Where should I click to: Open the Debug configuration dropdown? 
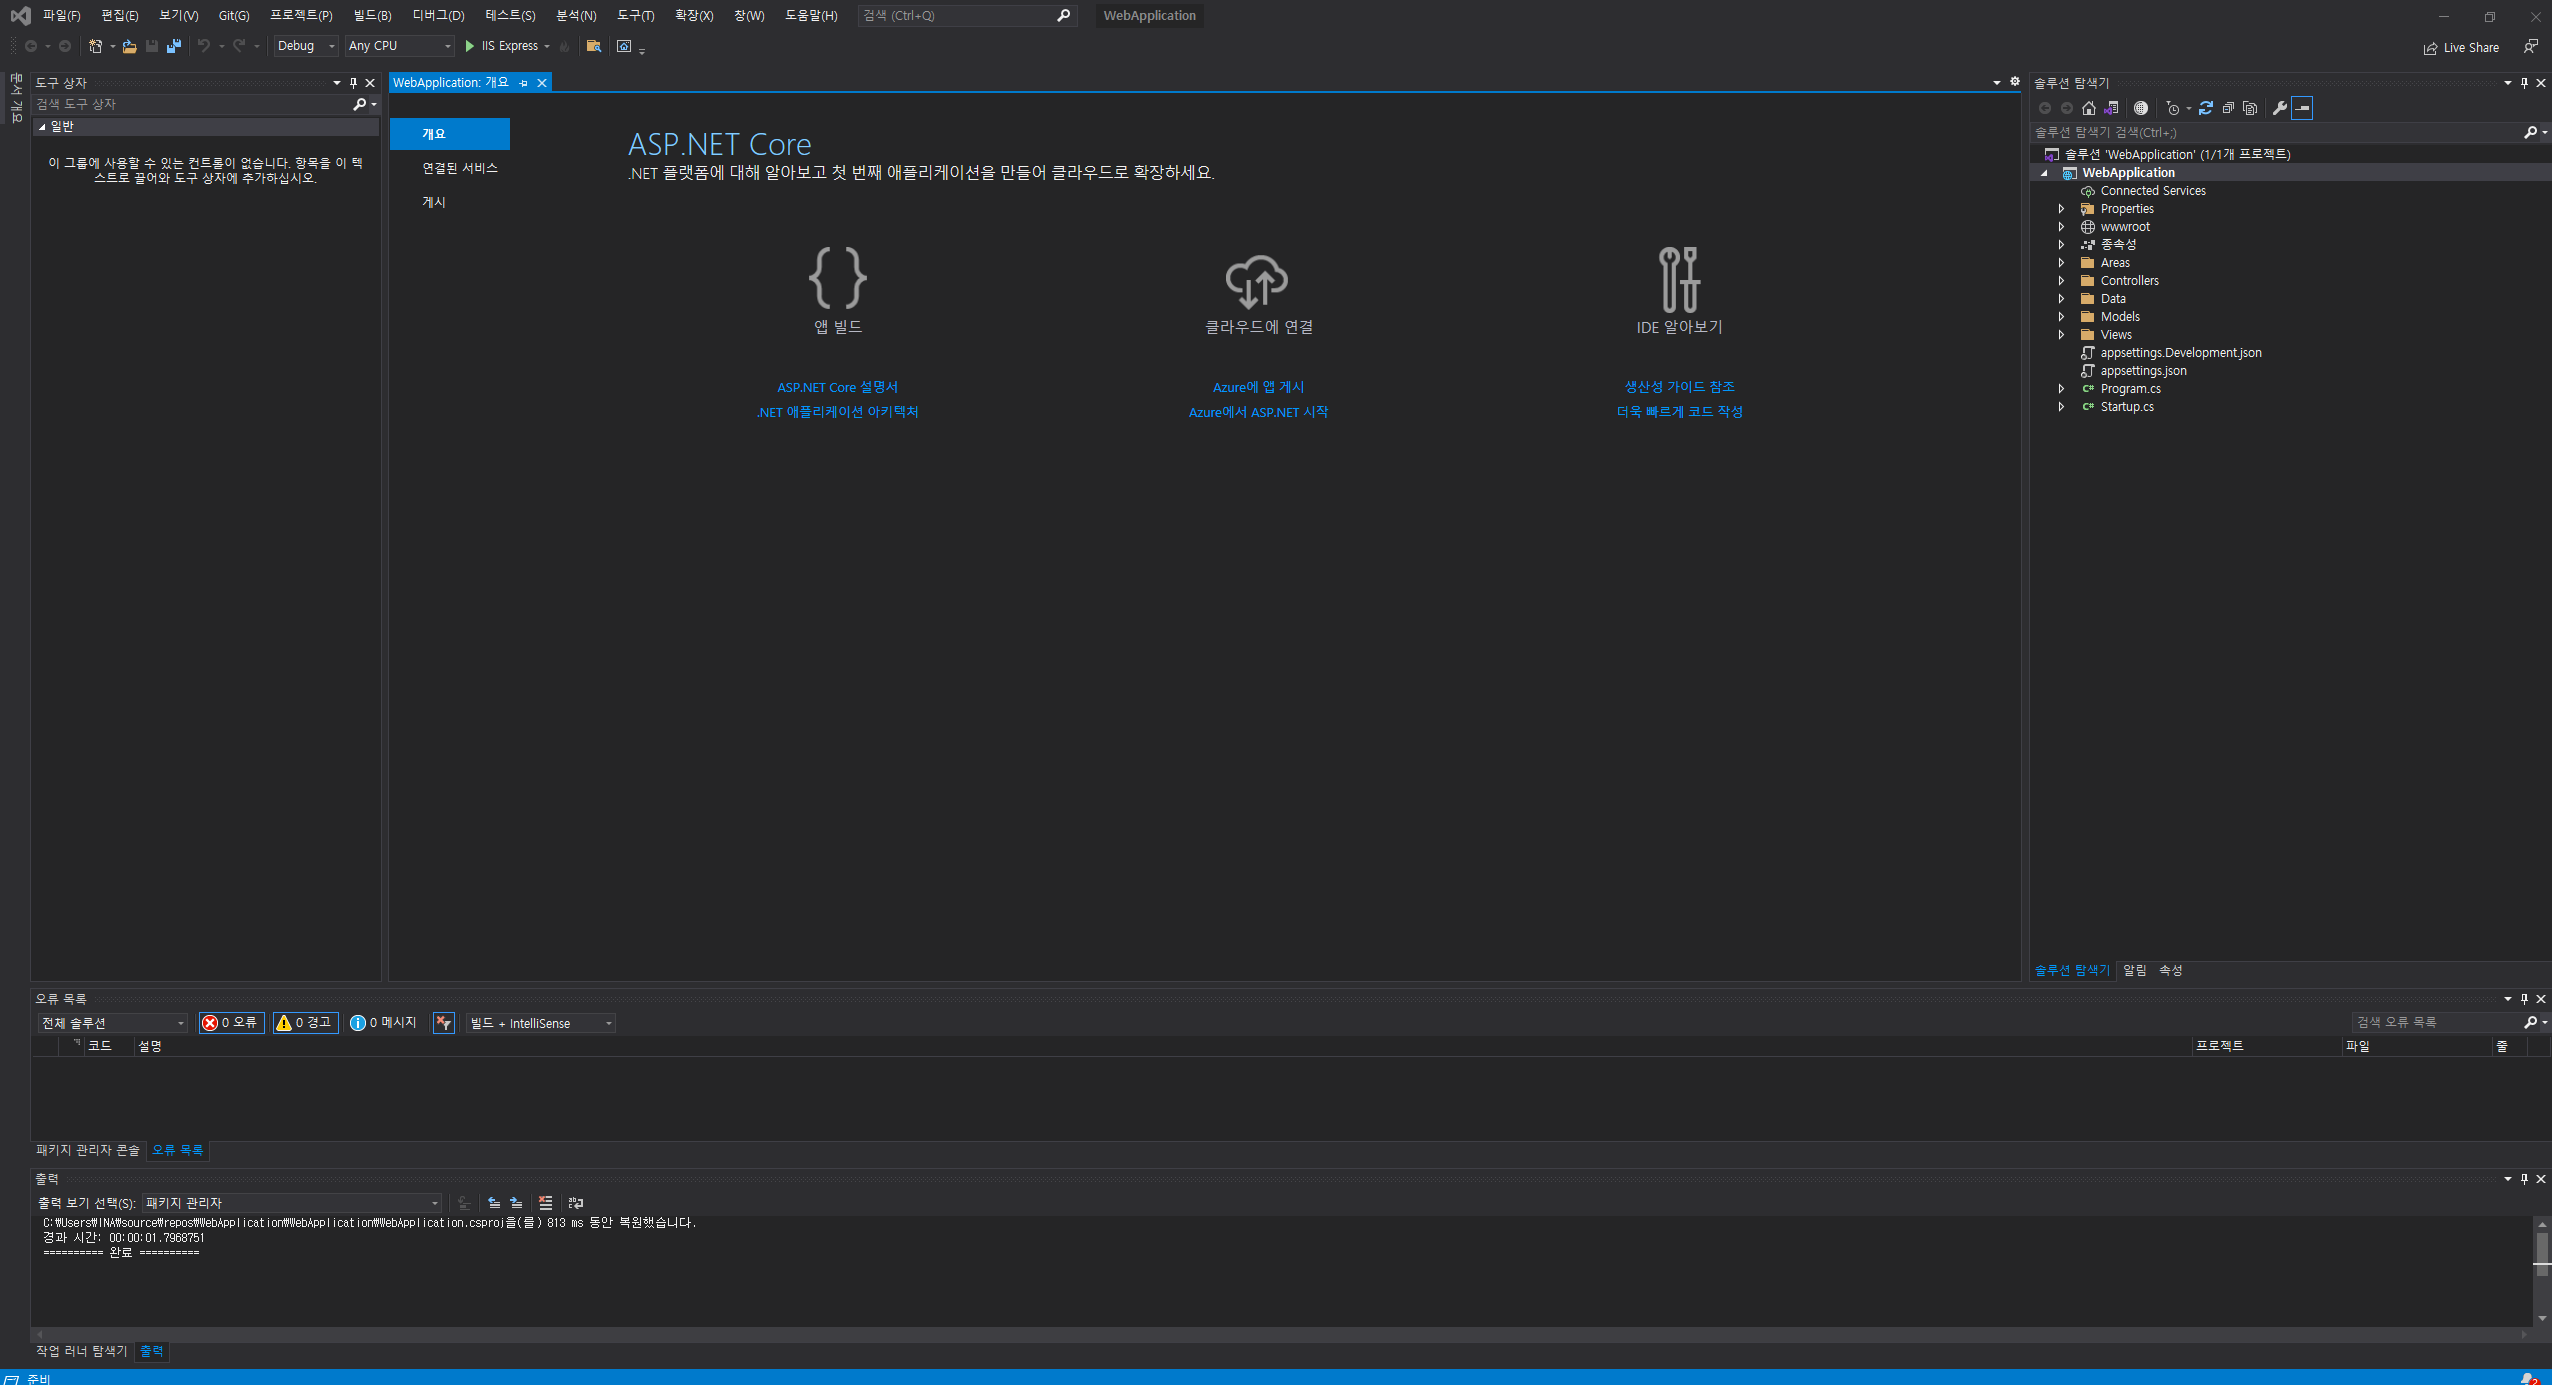(306, 46)
